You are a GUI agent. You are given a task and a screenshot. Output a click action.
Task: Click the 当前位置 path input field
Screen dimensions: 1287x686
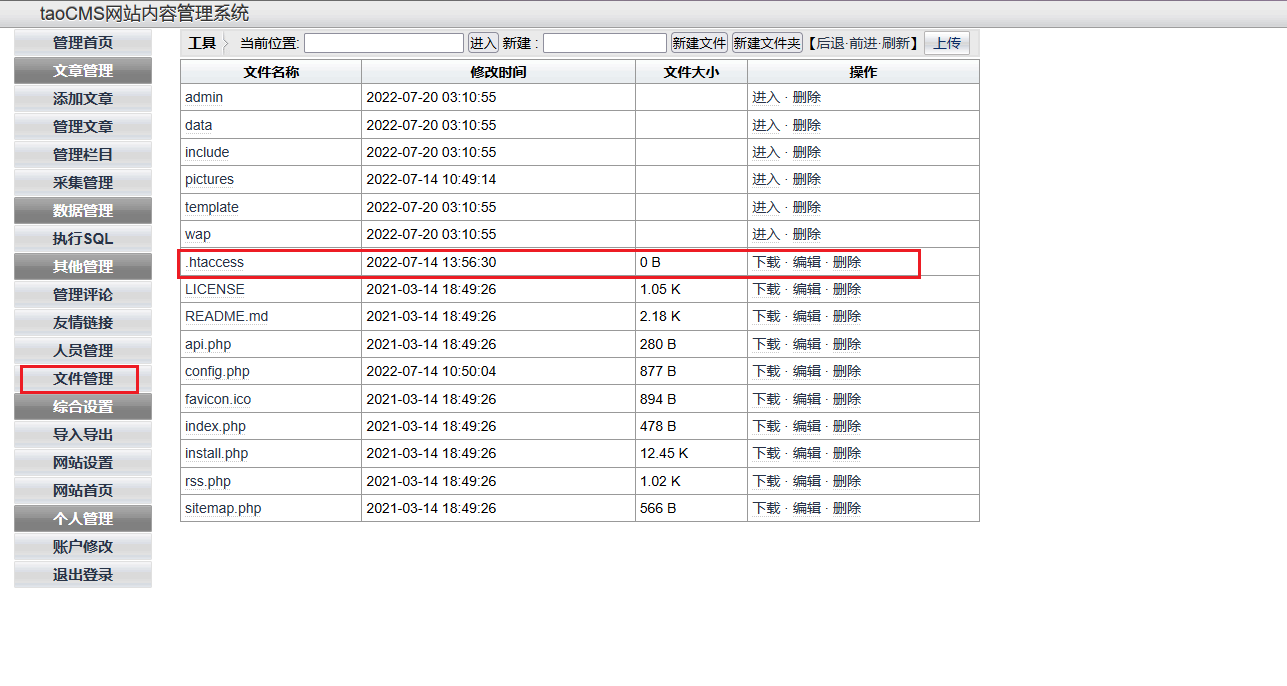tap(383, 43)
